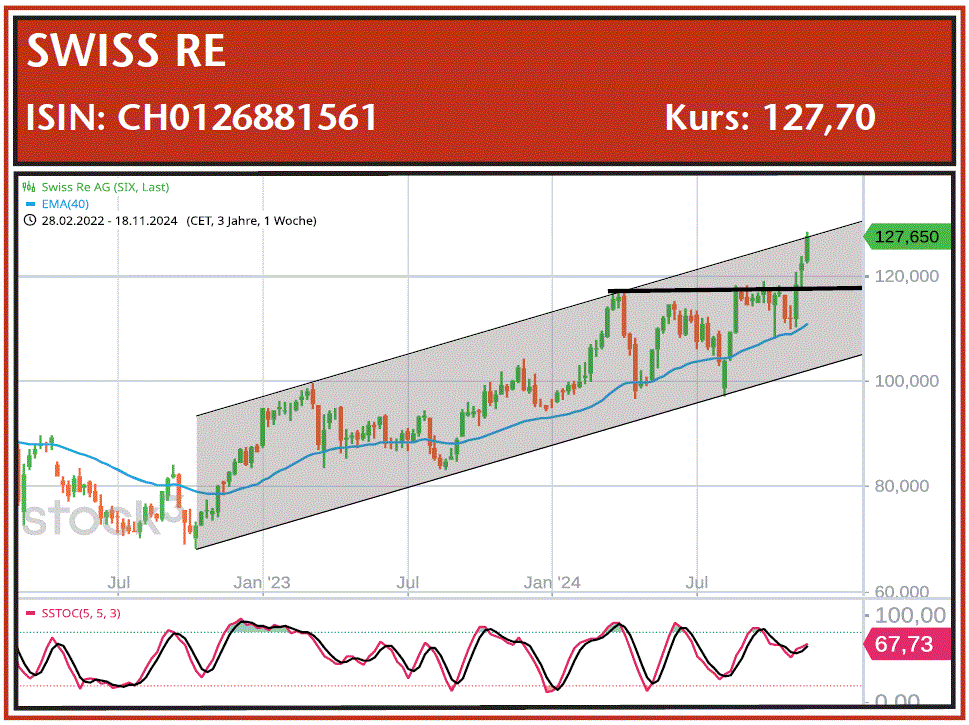Click the Jan '23 time axis label

click(261, 582)
